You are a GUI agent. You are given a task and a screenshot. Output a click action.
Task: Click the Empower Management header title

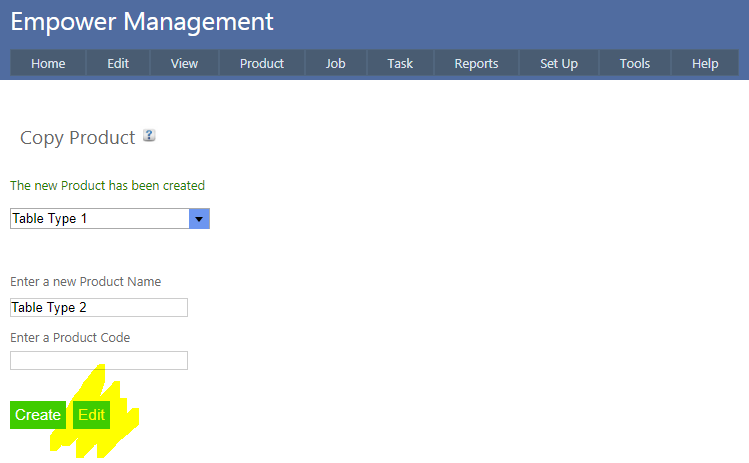(142, 21)
